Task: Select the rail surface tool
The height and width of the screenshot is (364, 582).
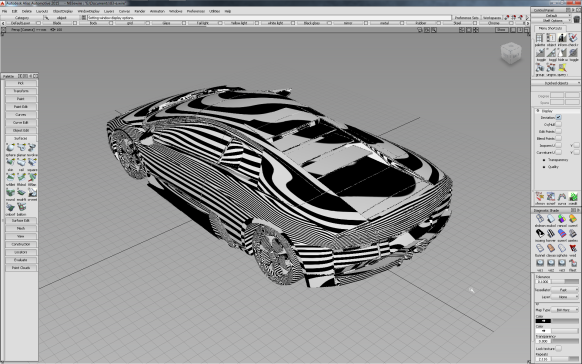Action: pyautogui.click(x=22, y=163)
